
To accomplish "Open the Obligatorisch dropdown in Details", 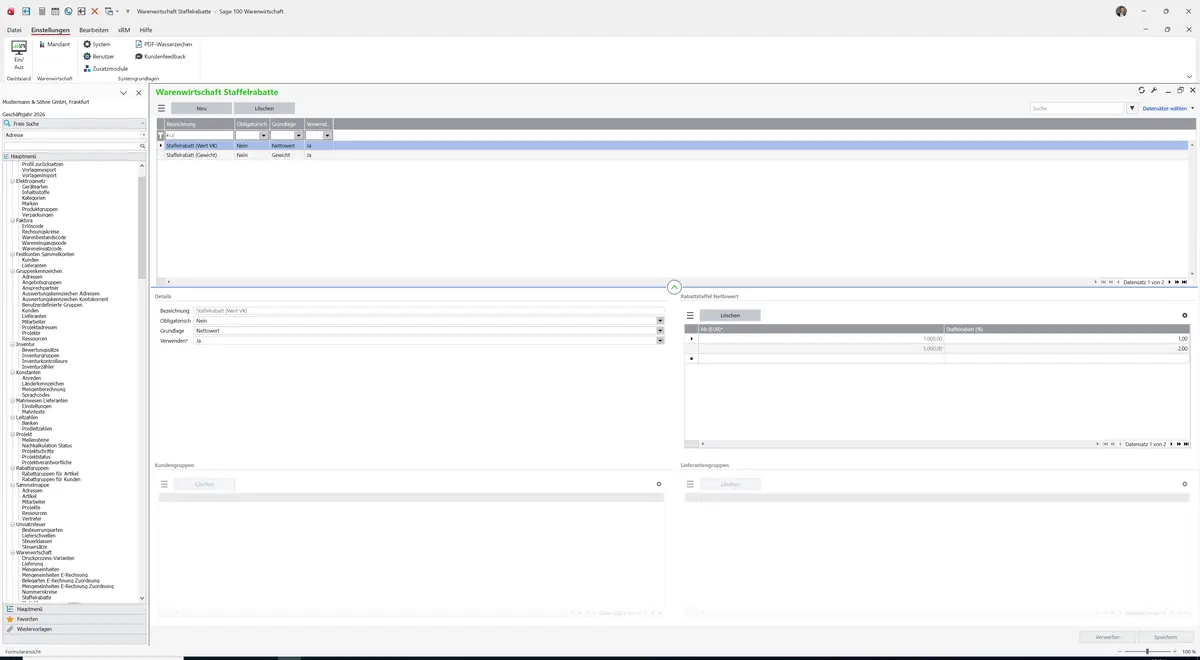I will (x=660, y=321).
